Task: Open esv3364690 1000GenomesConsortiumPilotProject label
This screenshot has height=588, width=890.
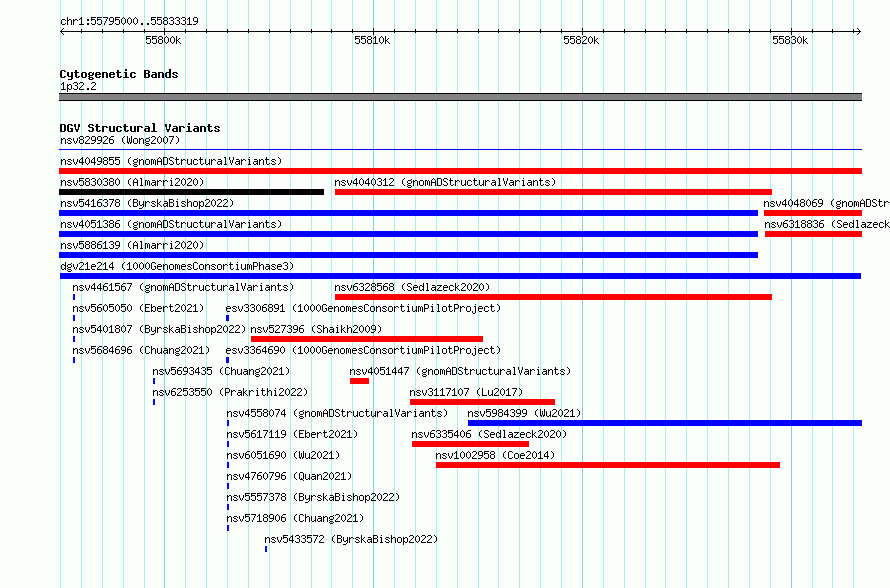Action: [x=363, y=350]
